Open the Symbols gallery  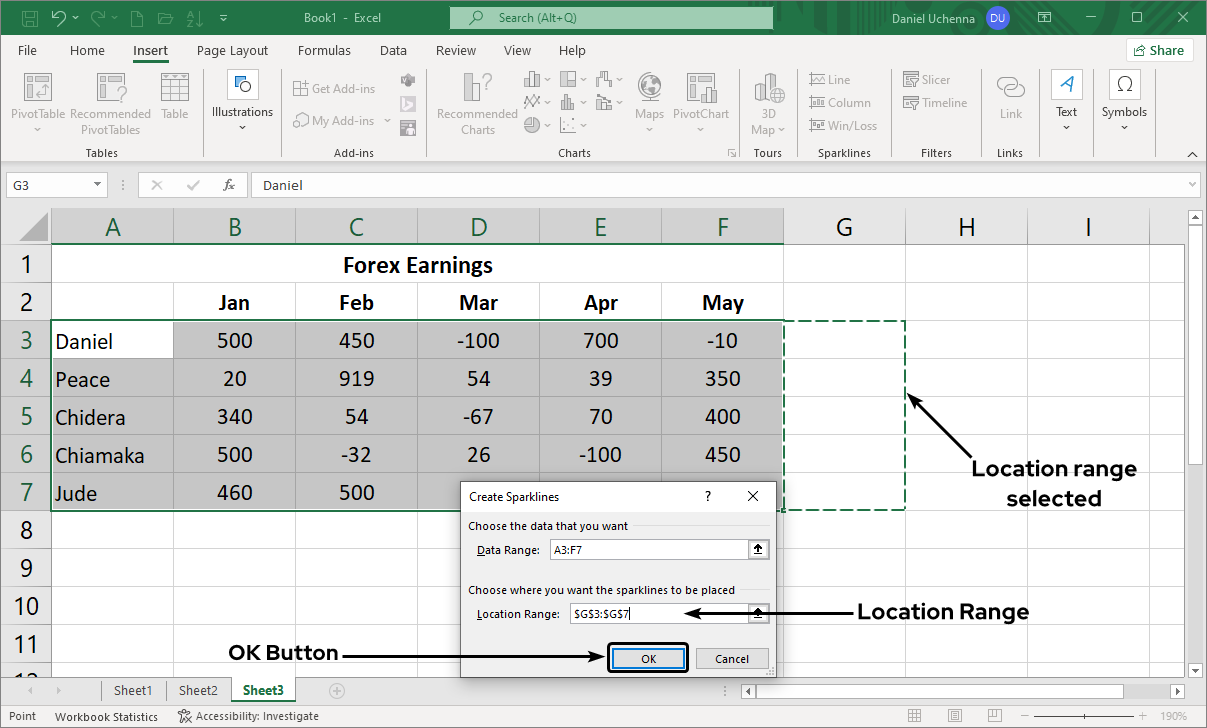(1124, 100)
